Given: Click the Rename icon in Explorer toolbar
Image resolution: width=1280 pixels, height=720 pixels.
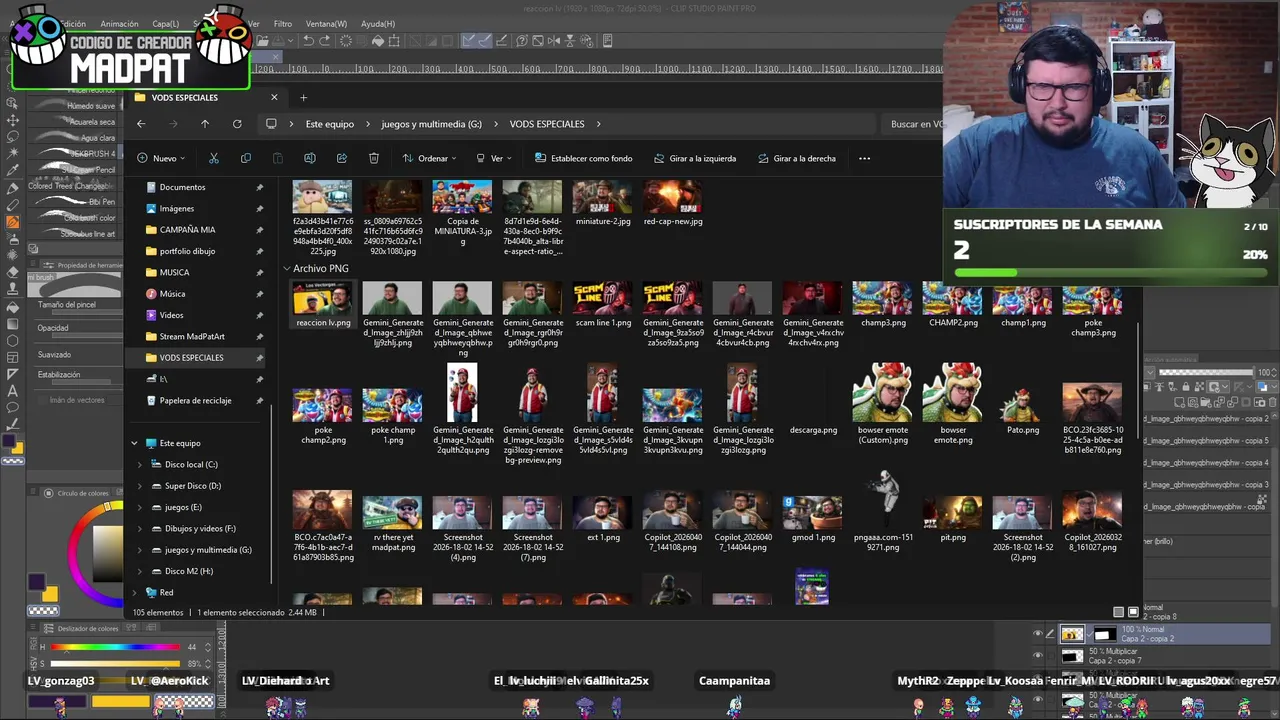Looking at the screenshot, I should pos(310,158).
